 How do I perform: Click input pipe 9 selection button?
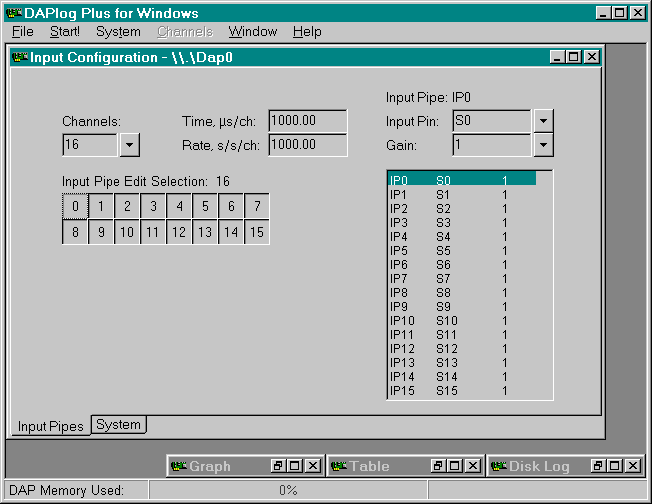[x=101, y=232]
